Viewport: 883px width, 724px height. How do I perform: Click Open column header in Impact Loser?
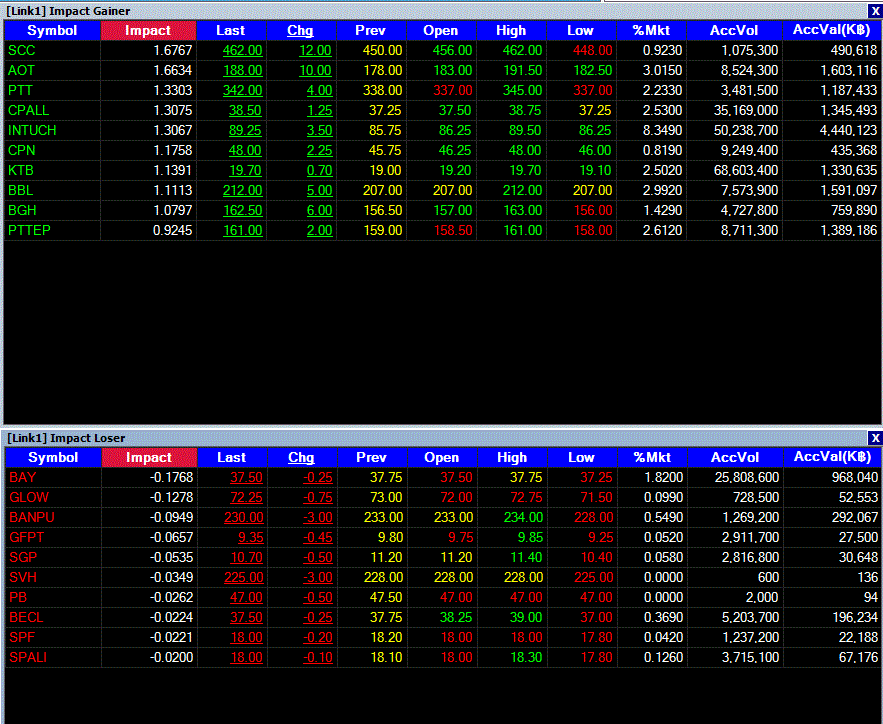[442, 457]
